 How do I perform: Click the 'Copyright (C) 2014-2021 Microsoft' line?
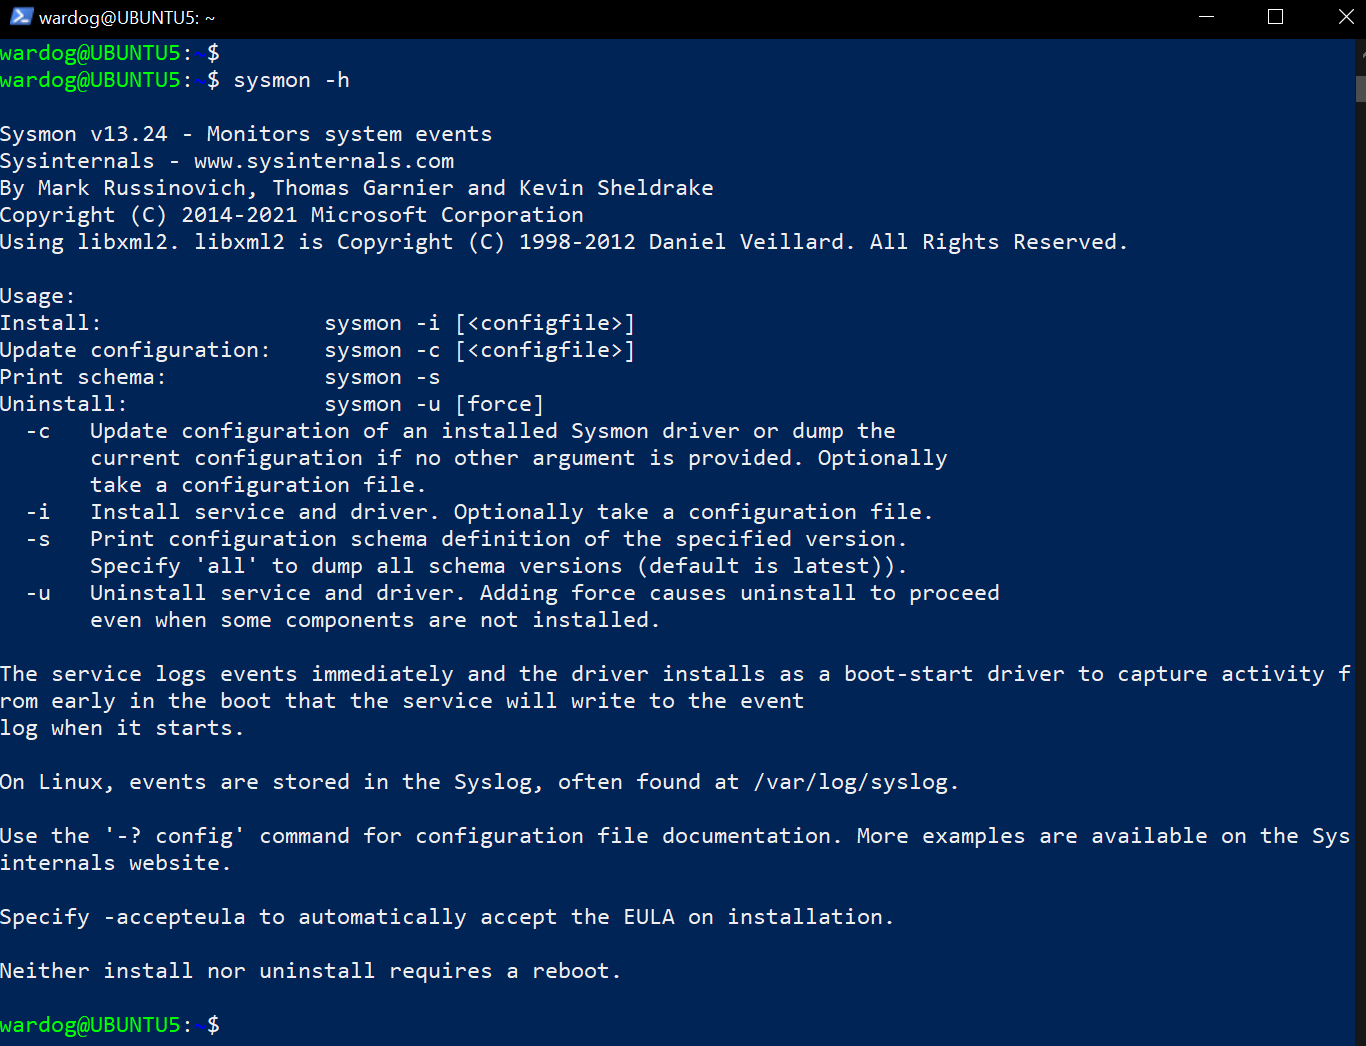(x=291, y=215)
